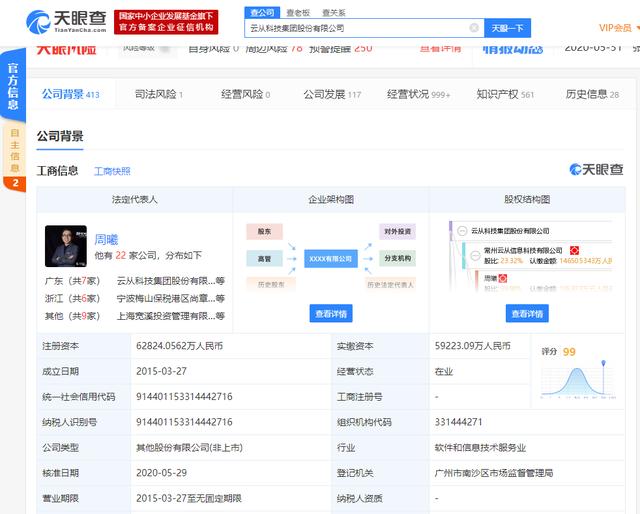Click company type 其他股份有限公司(非上市)
Screen dimensions: 640x514
click(x=189, y=447)
